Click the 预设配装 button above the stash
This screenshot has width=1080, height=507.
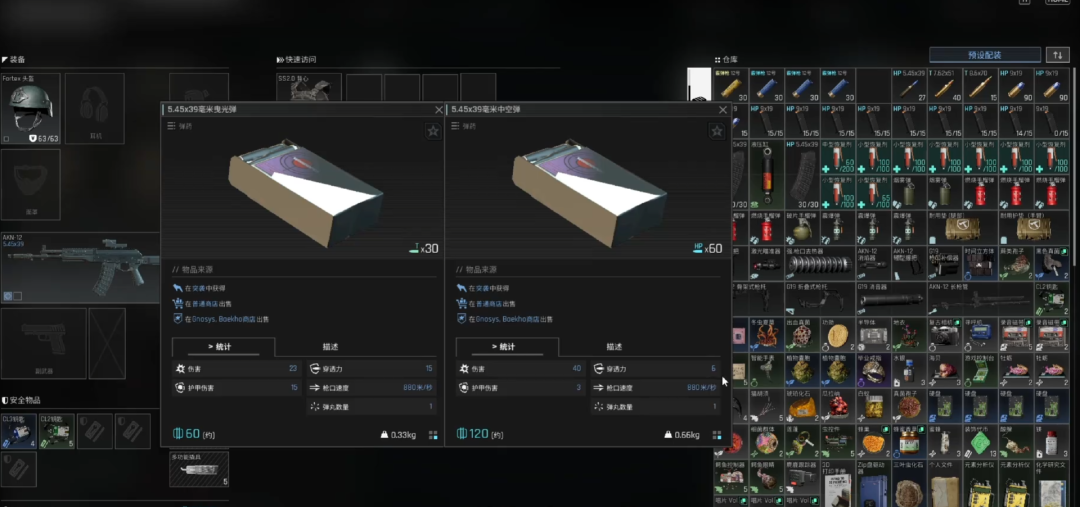[x=984, y=55]
